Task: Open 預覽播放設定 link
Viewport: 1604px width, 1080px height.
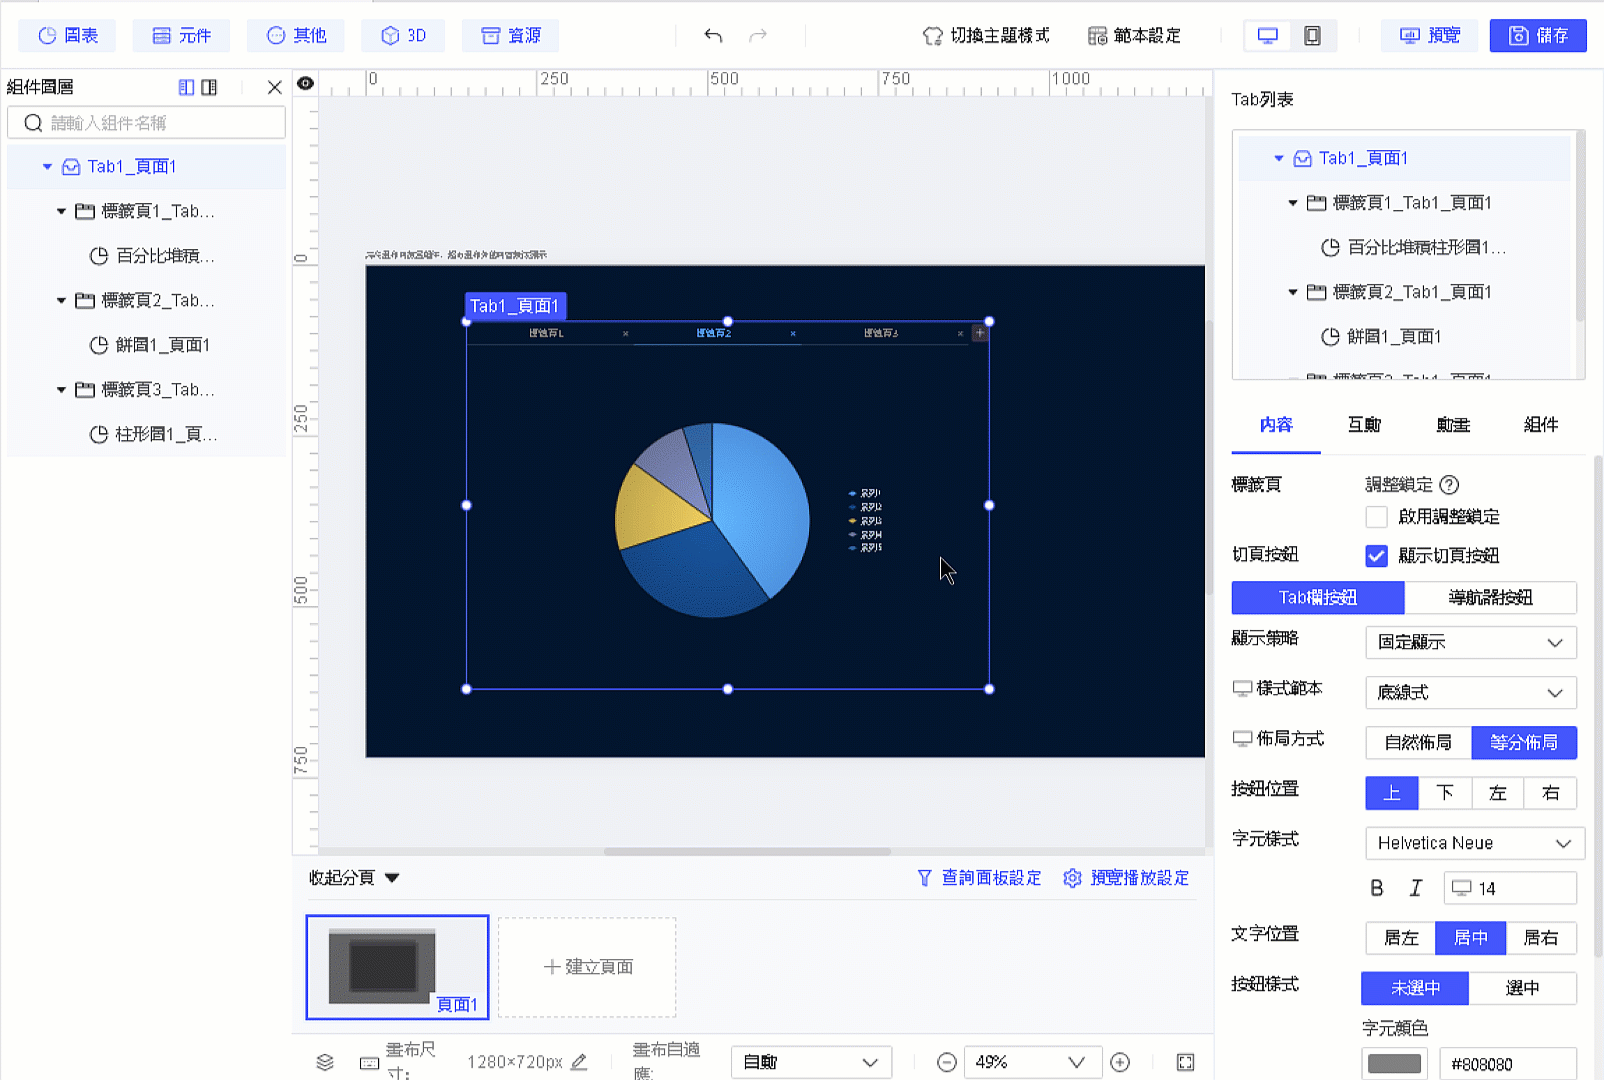Action: (x=1126, y=878)
